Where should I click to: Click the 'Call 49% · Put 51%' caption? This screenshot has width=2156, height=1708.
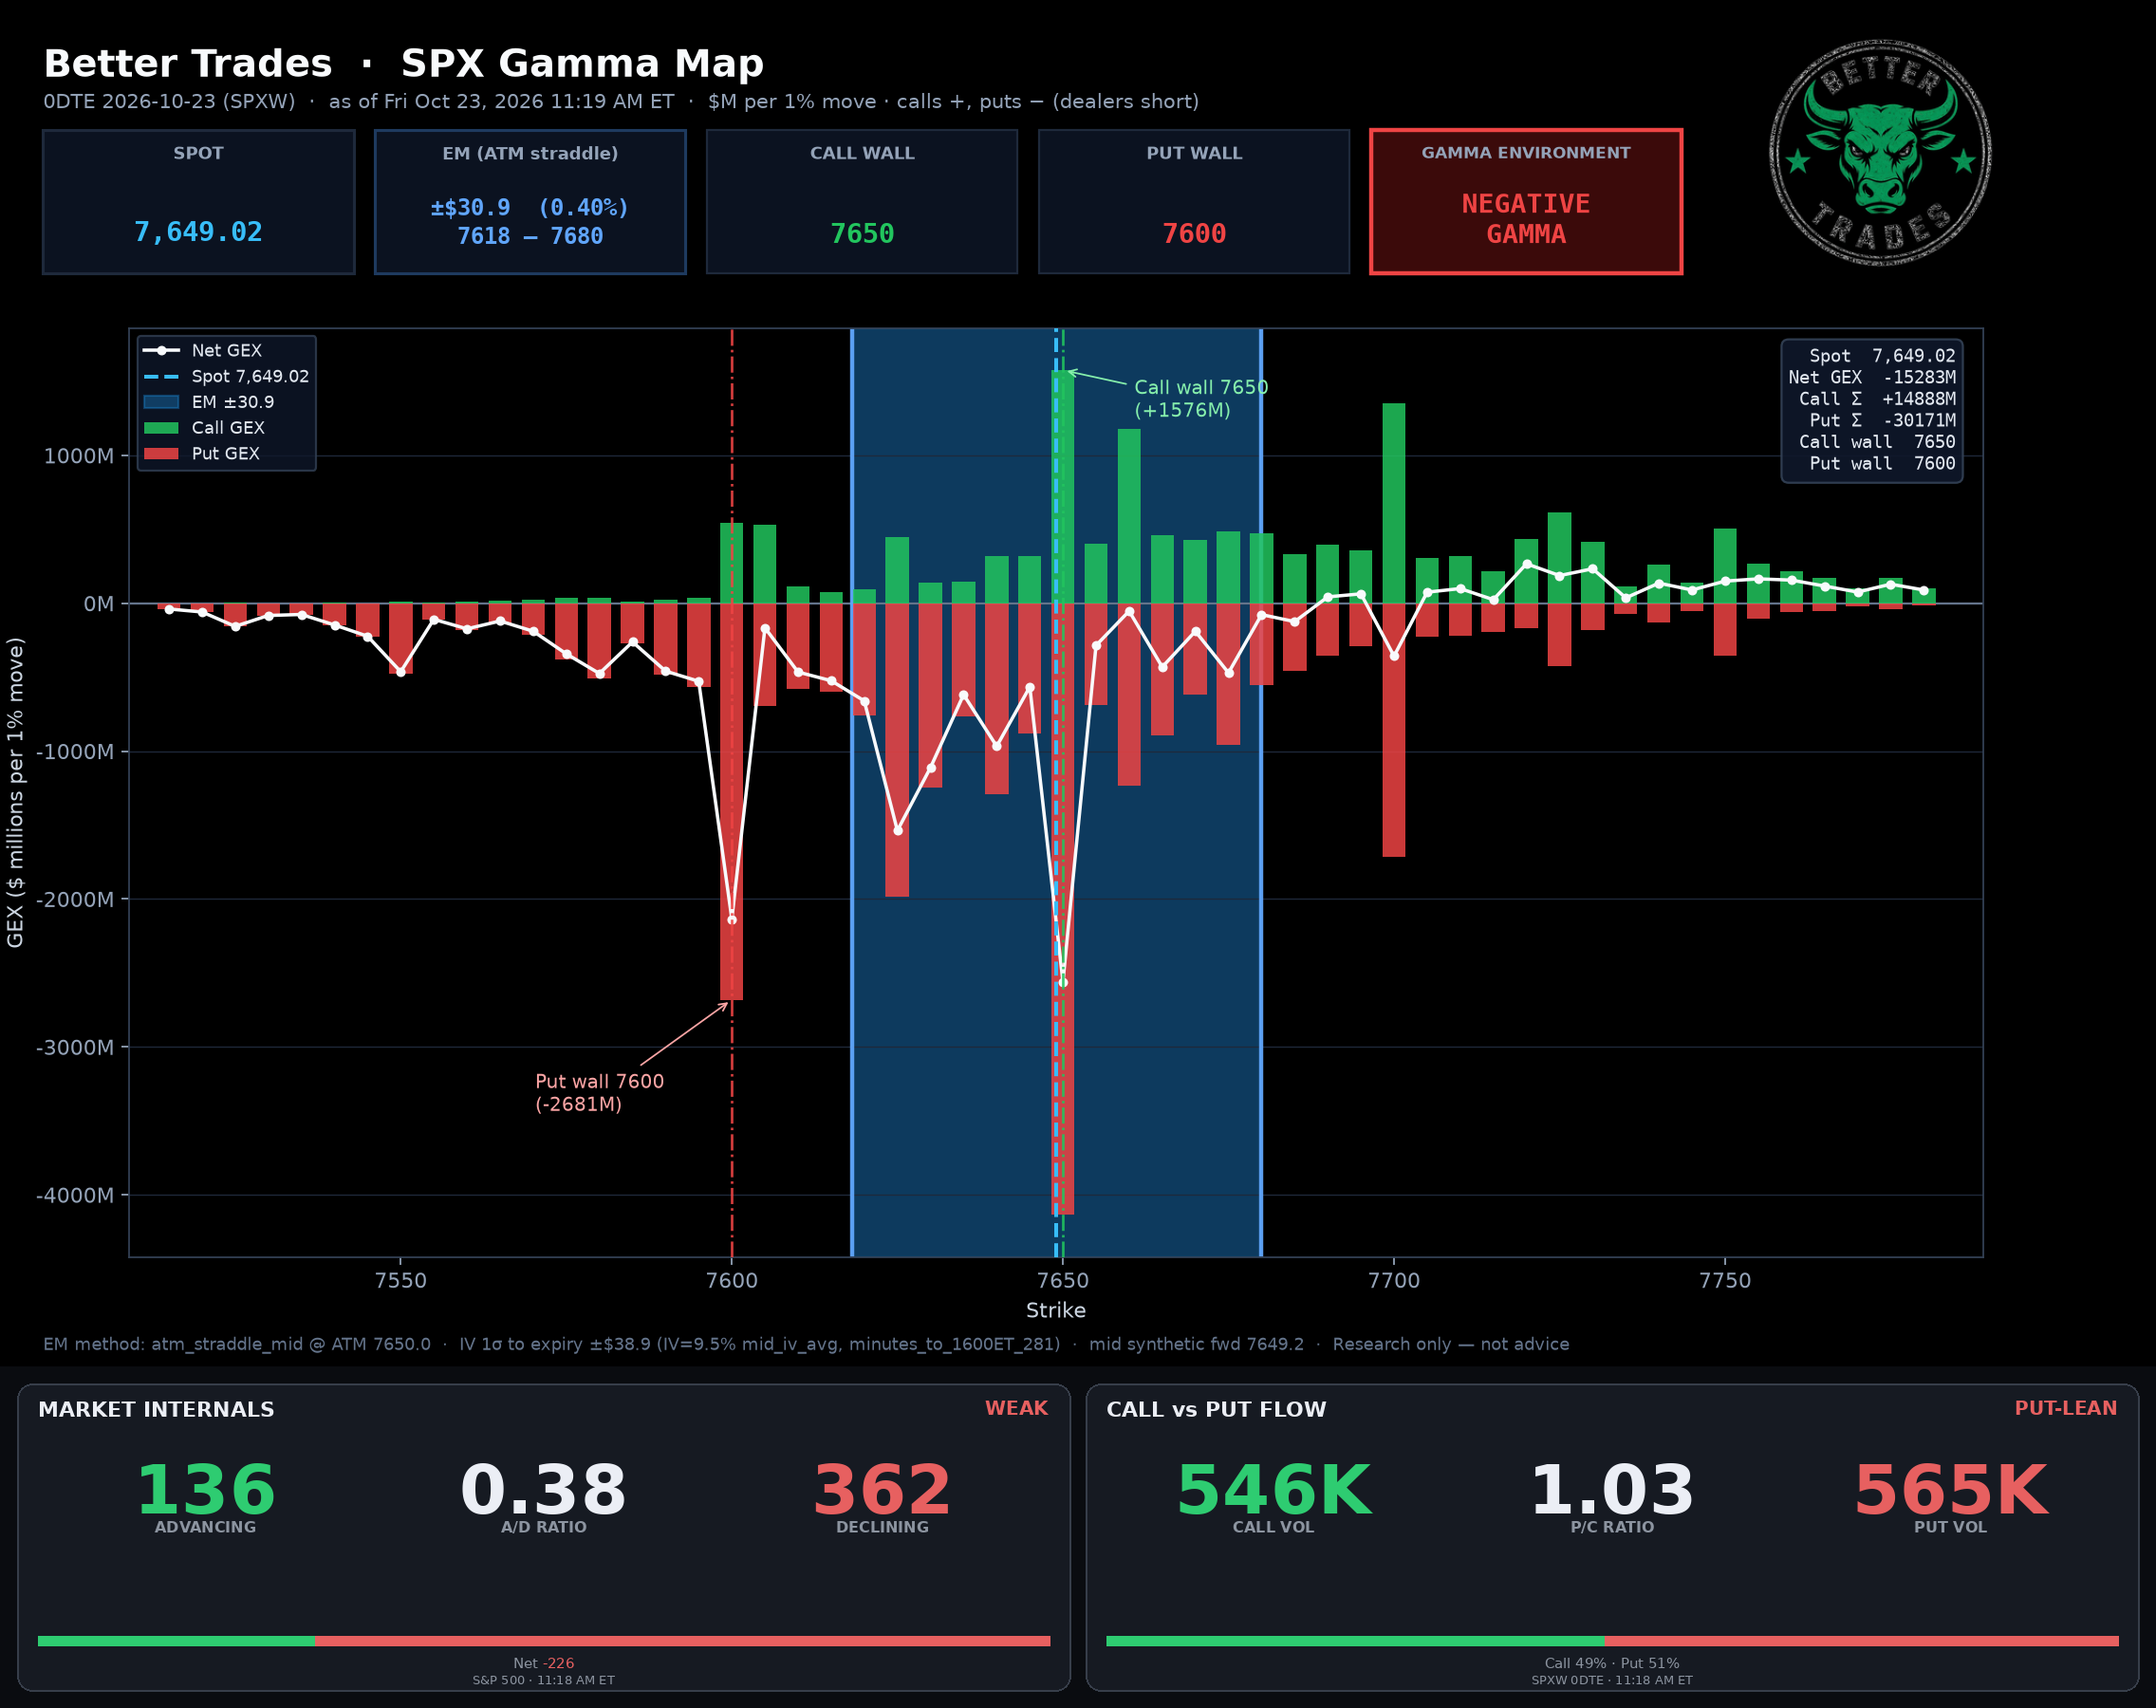click(1612, 1663)
